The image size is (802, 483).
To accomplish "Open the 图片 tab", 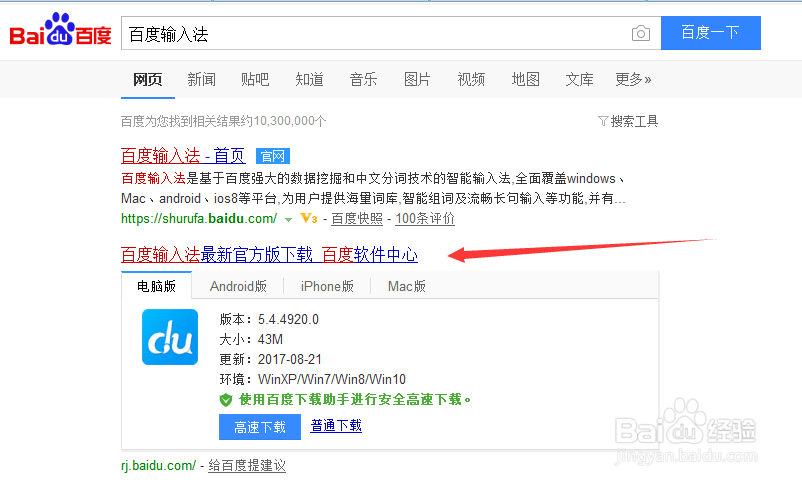I will [417, 79].
